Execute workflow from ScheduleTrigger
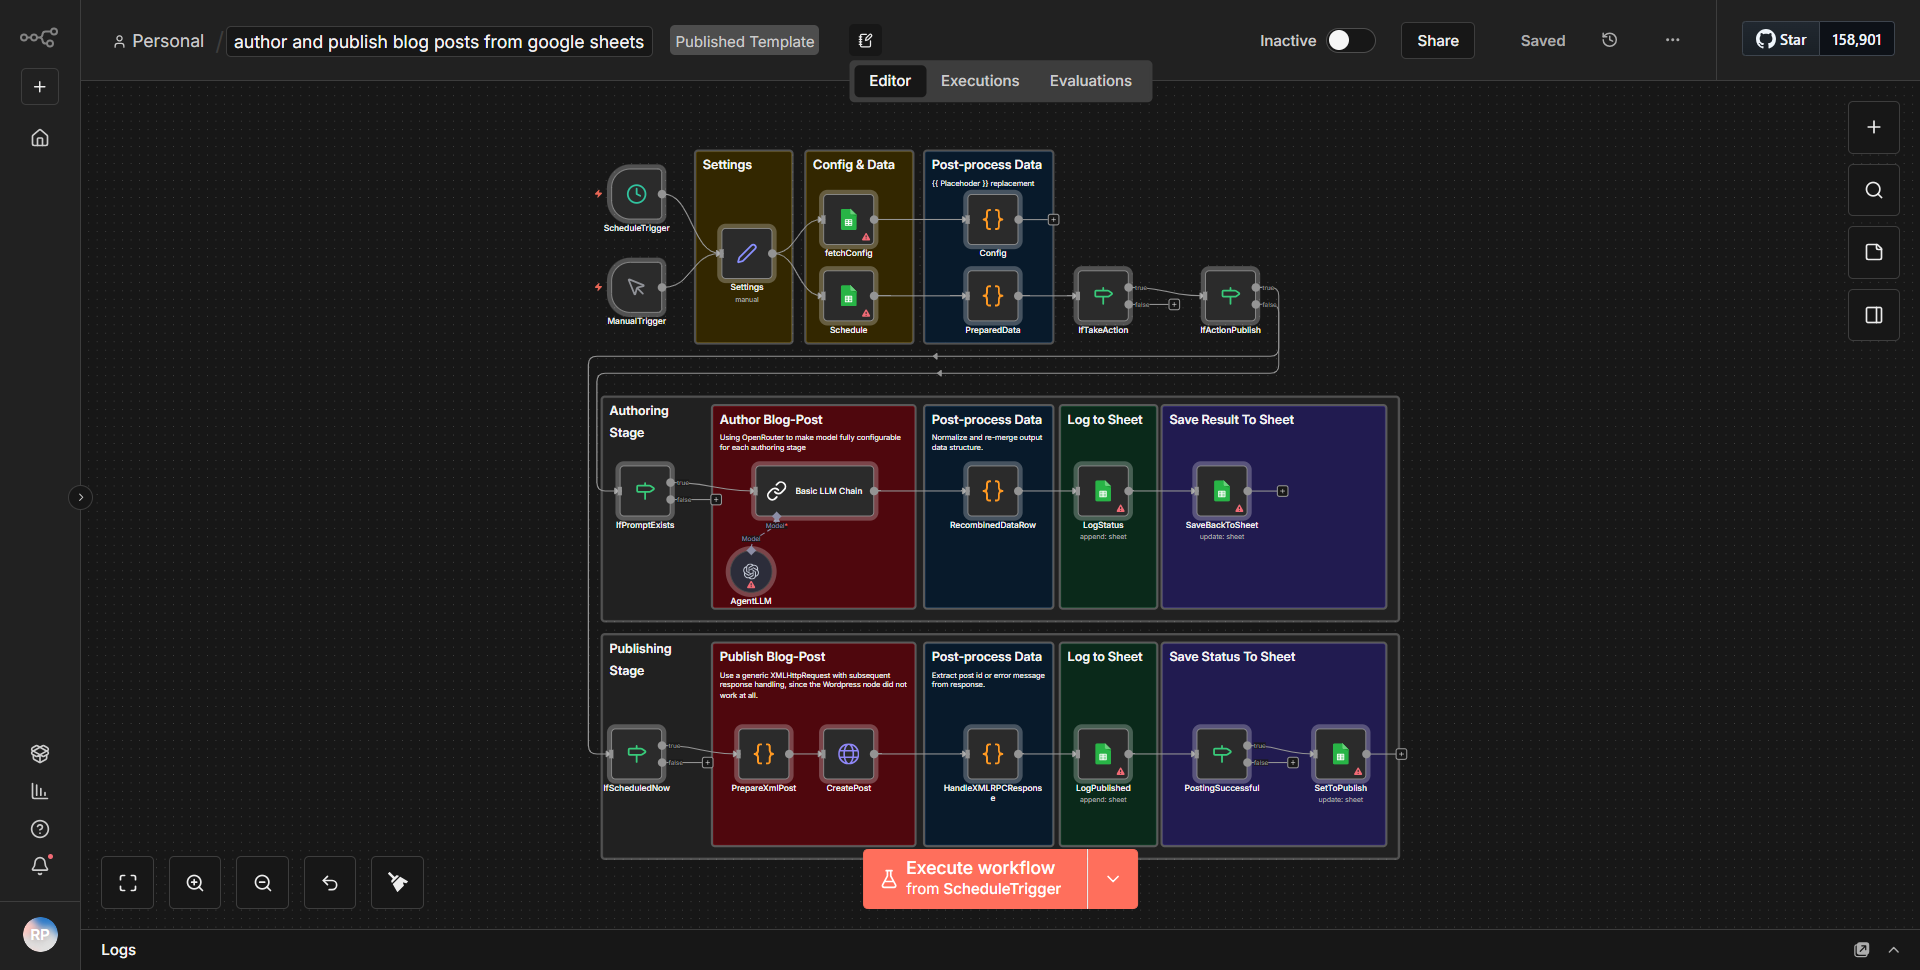Image resolution: width=1920 pixels, height=970 pixels. [x=975, y=879]
